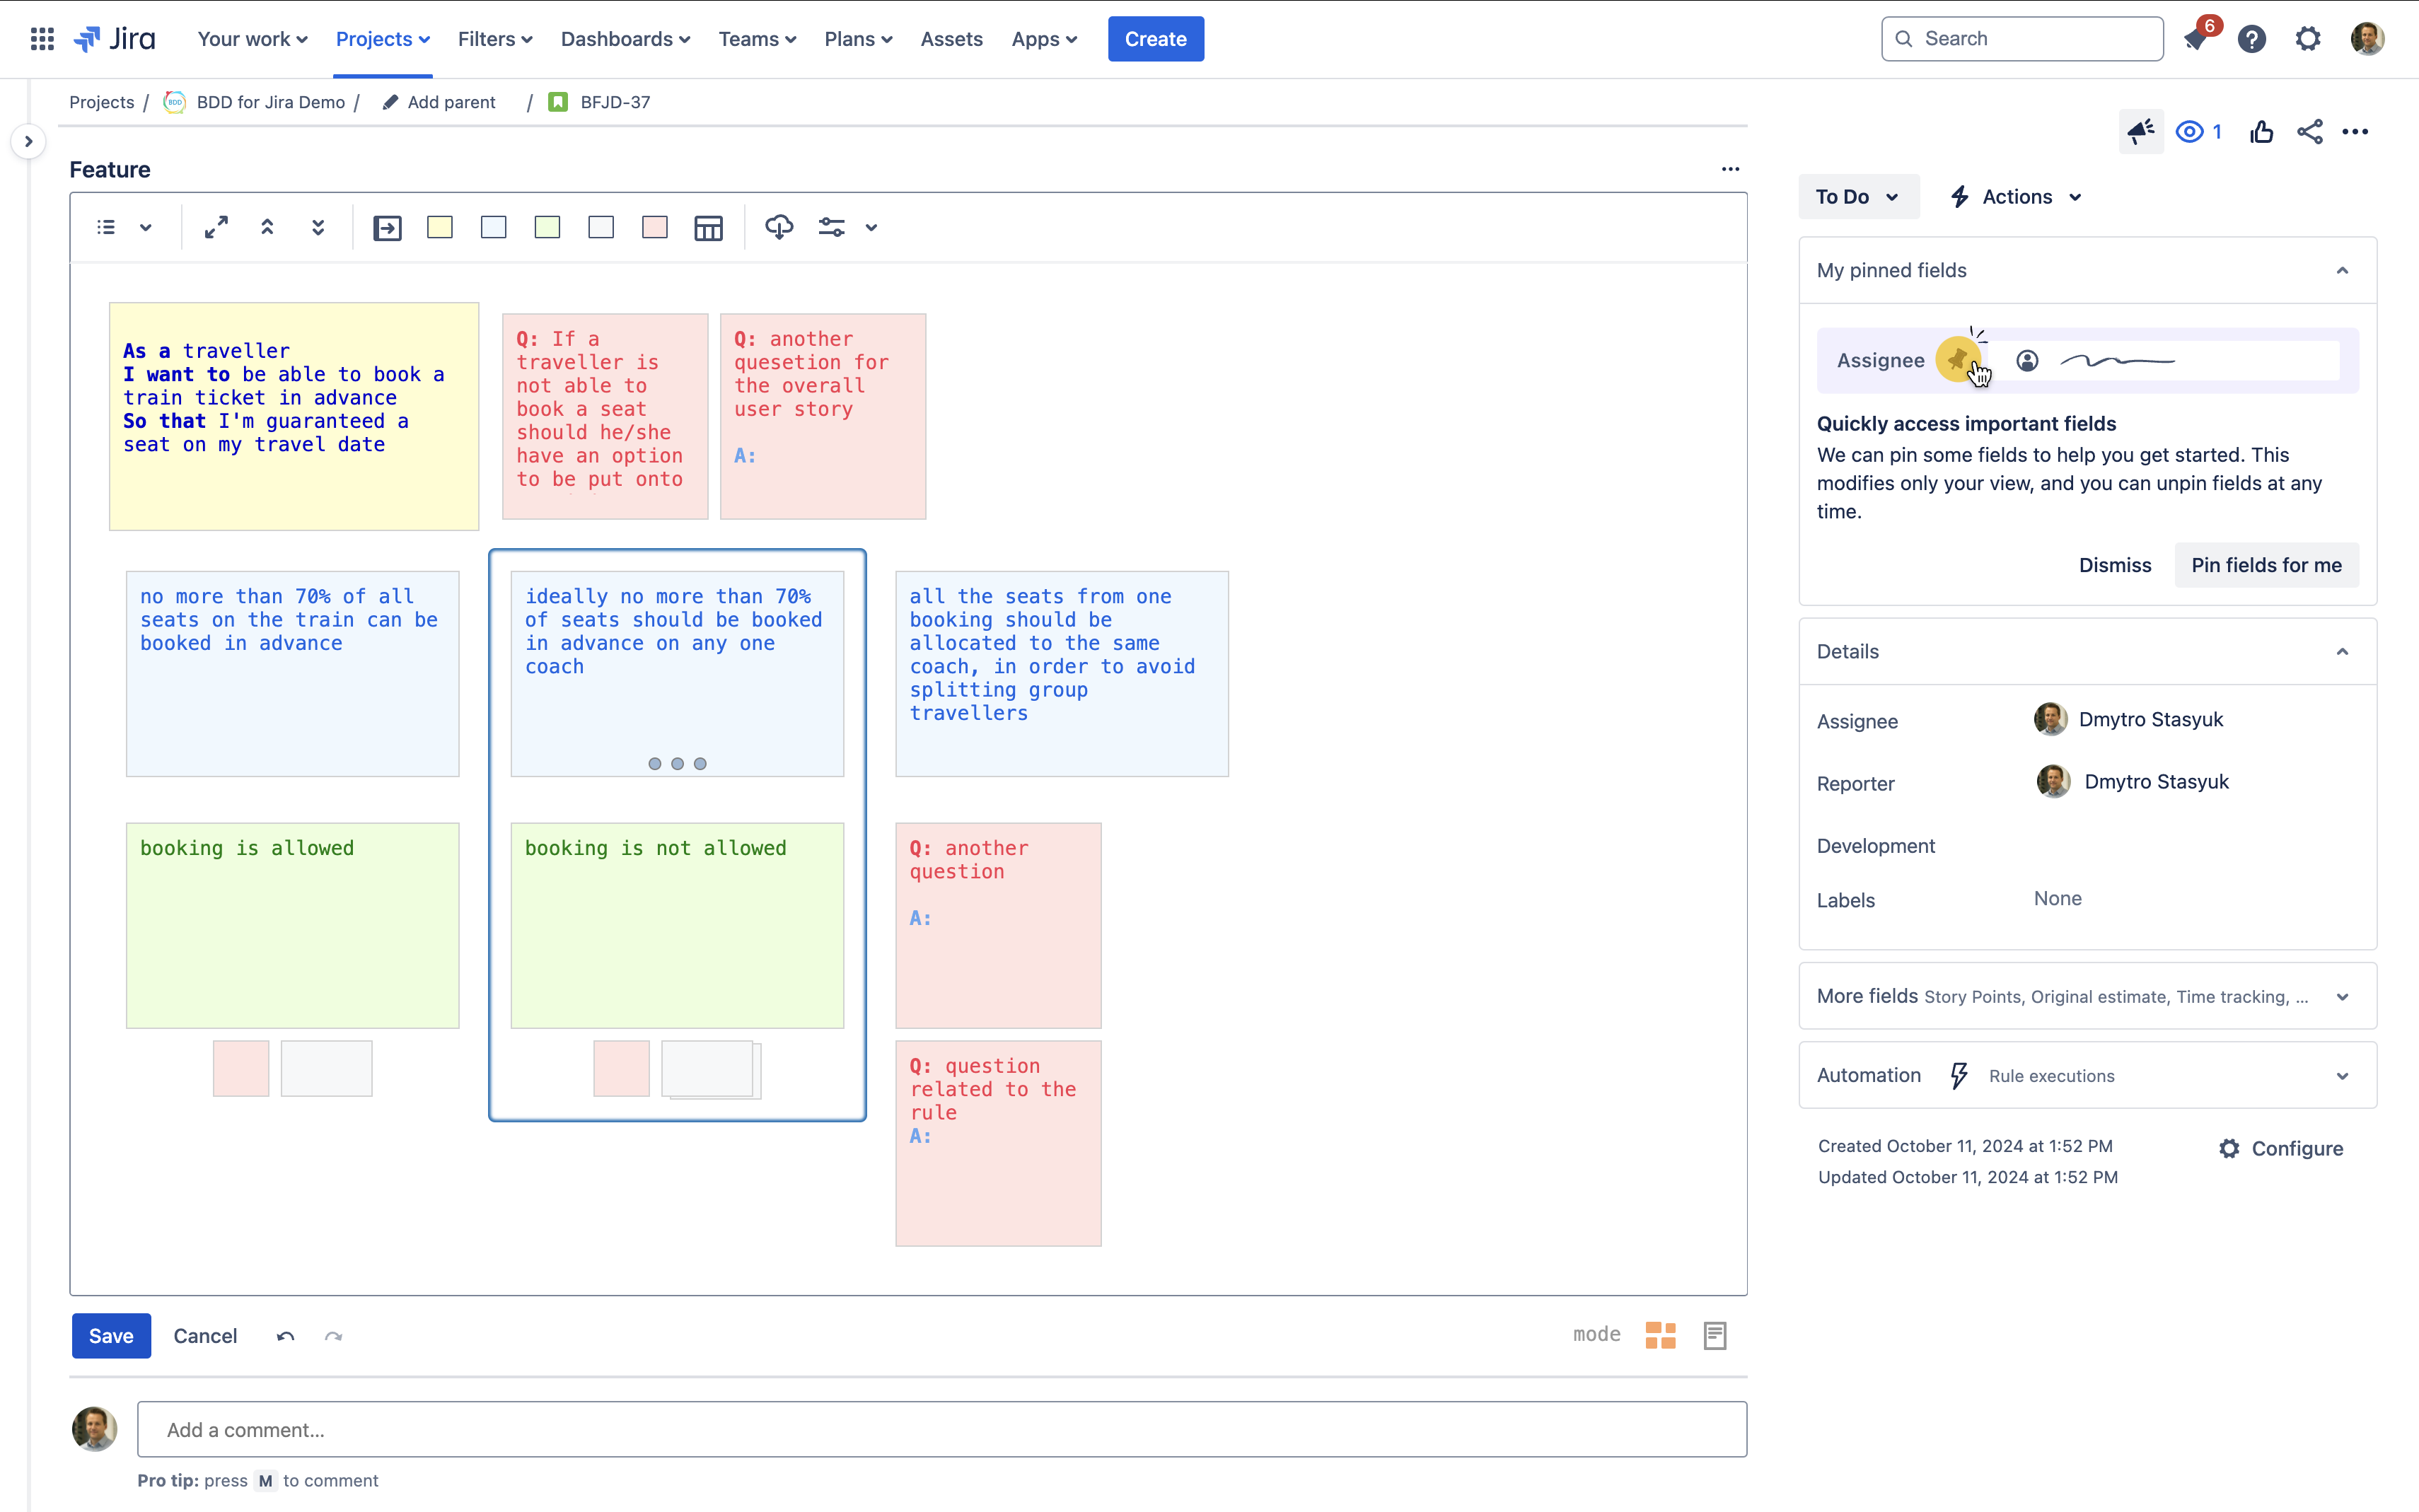The image size is (2419, 1512).
Task: Expand the collapsed left sidebar
Action: pos(28,141)
